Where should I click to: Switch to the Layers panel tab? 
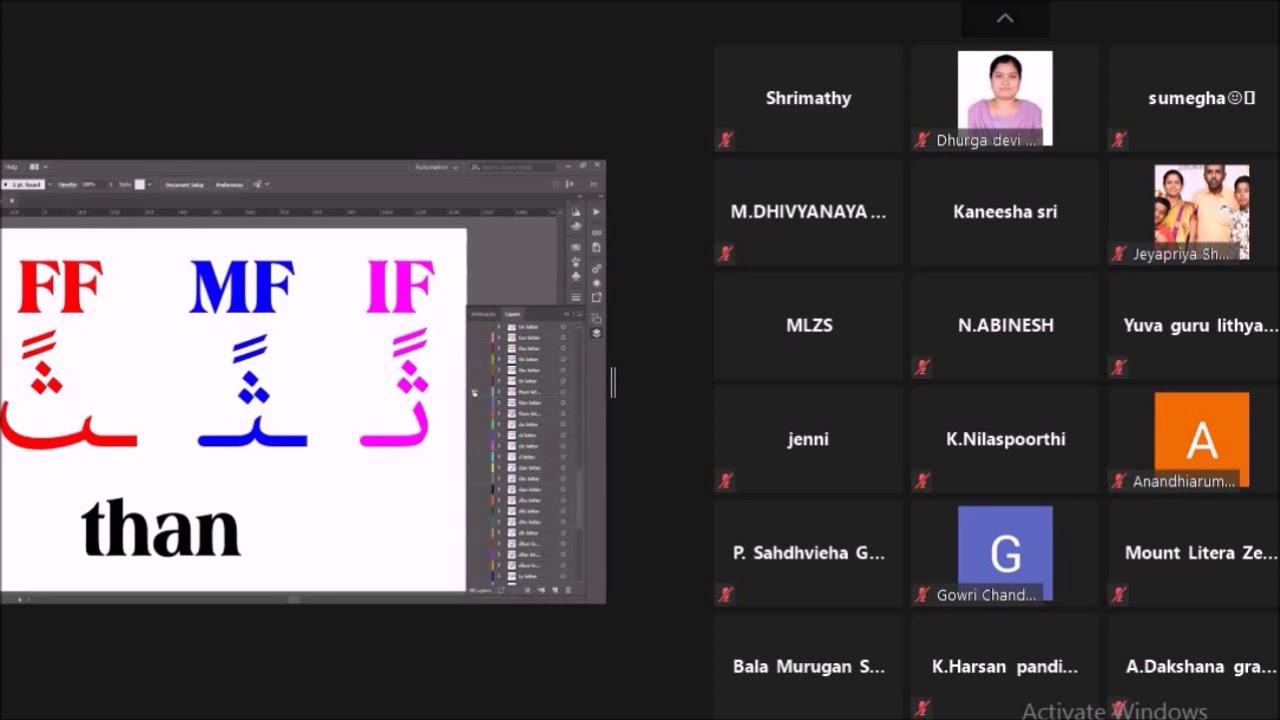(512, 314)
